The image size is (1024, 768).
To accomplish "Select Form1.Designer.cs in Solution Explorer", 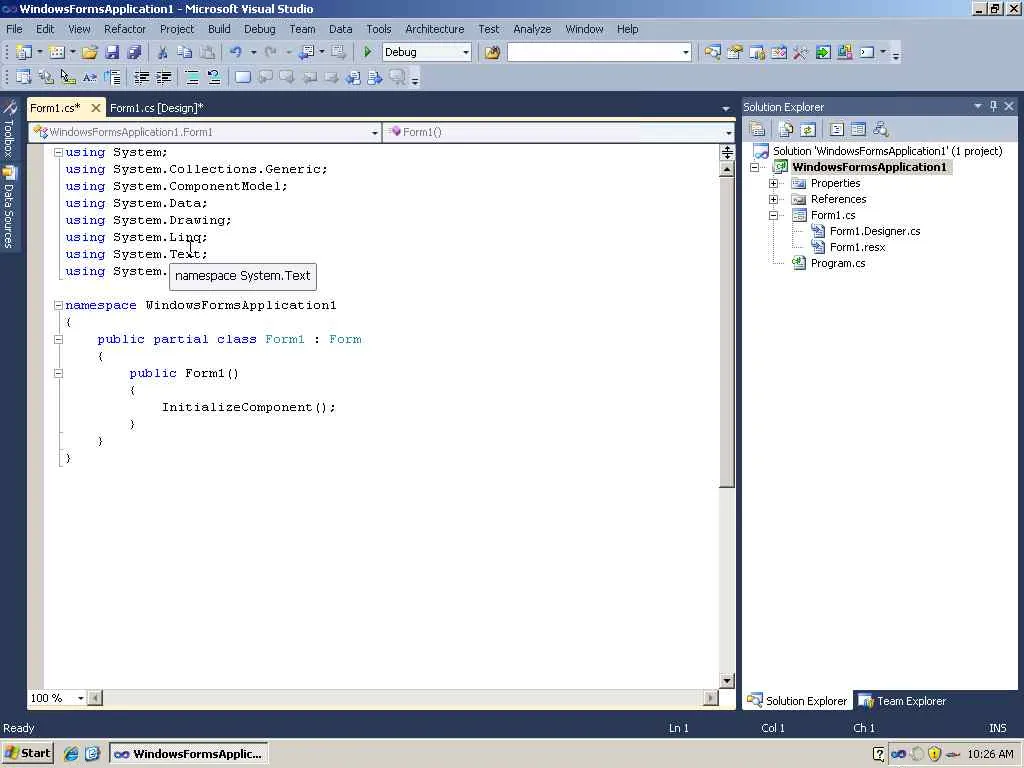I will (x=874, y=231).
